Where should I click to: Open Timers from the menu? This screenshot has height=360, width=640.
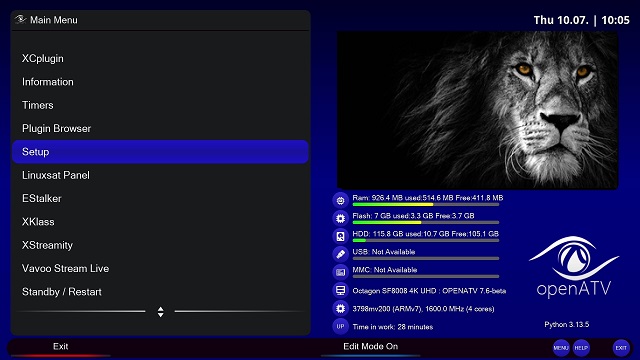(160, 105)
